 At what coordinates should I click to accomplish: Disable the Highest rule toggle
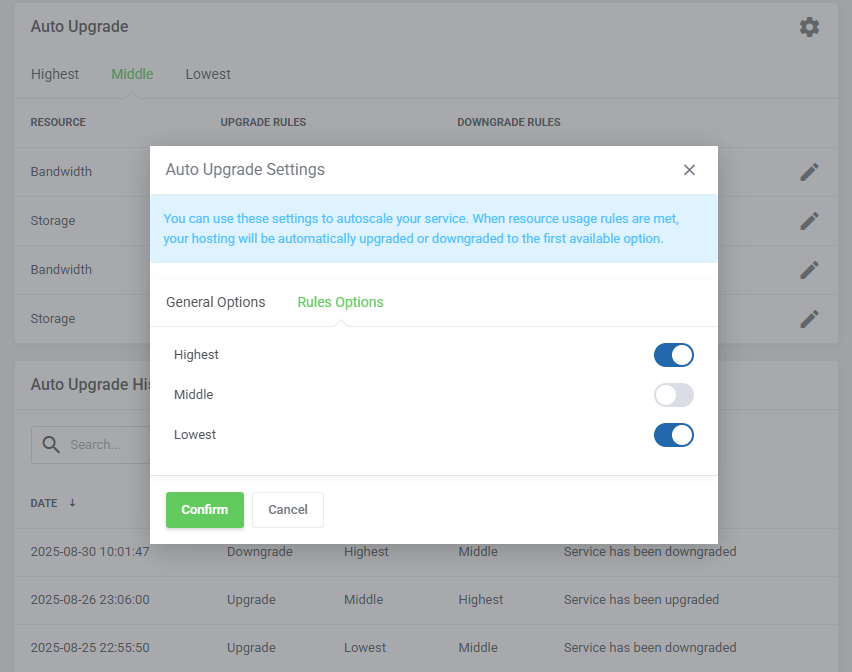[673, 355]
